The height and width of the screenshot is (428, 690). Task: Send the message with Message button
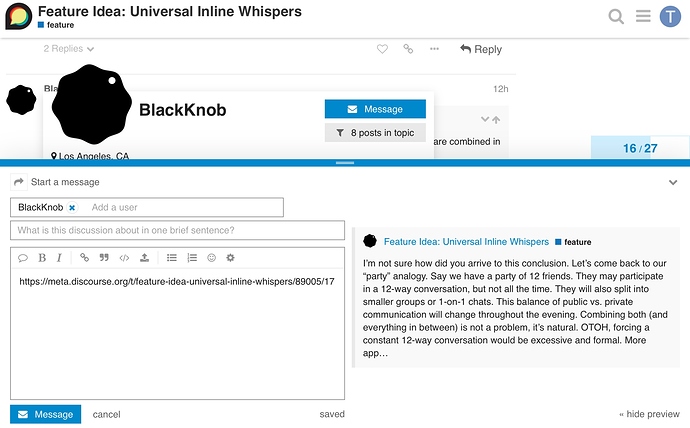pos(46,414)
